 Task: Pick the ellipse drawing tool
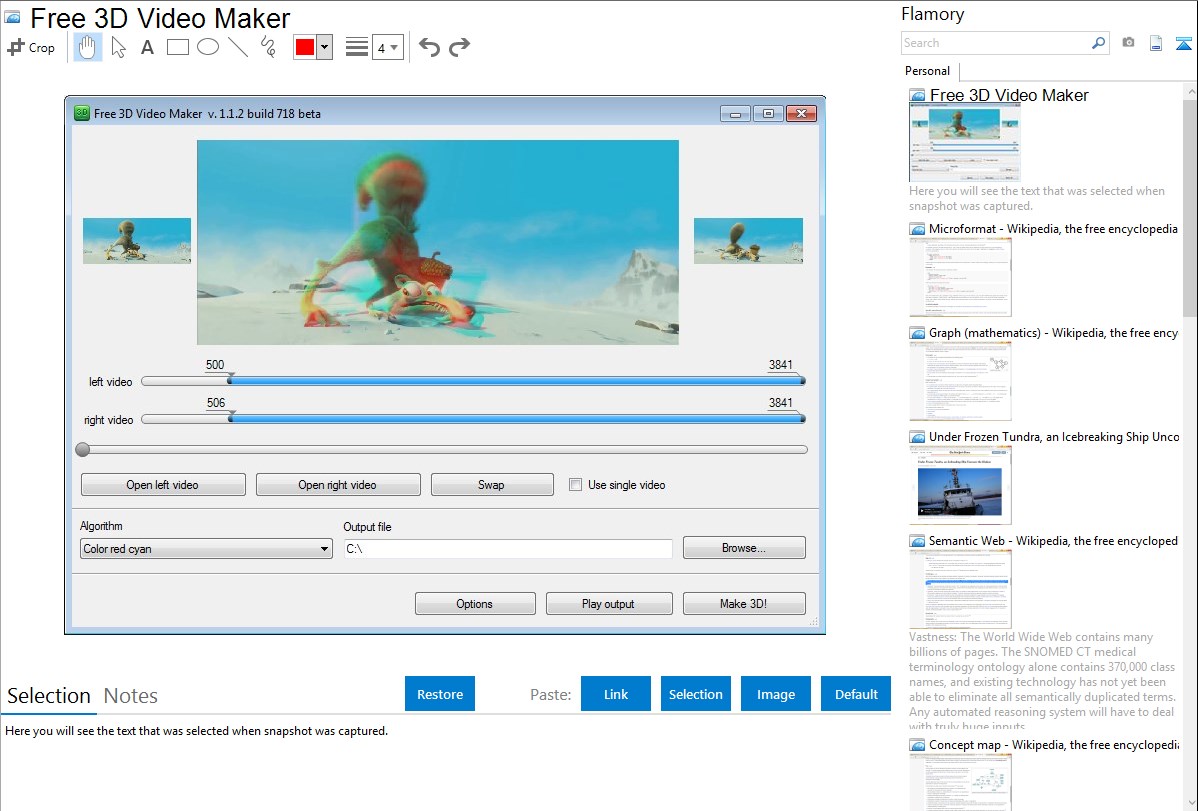(208, 47)
